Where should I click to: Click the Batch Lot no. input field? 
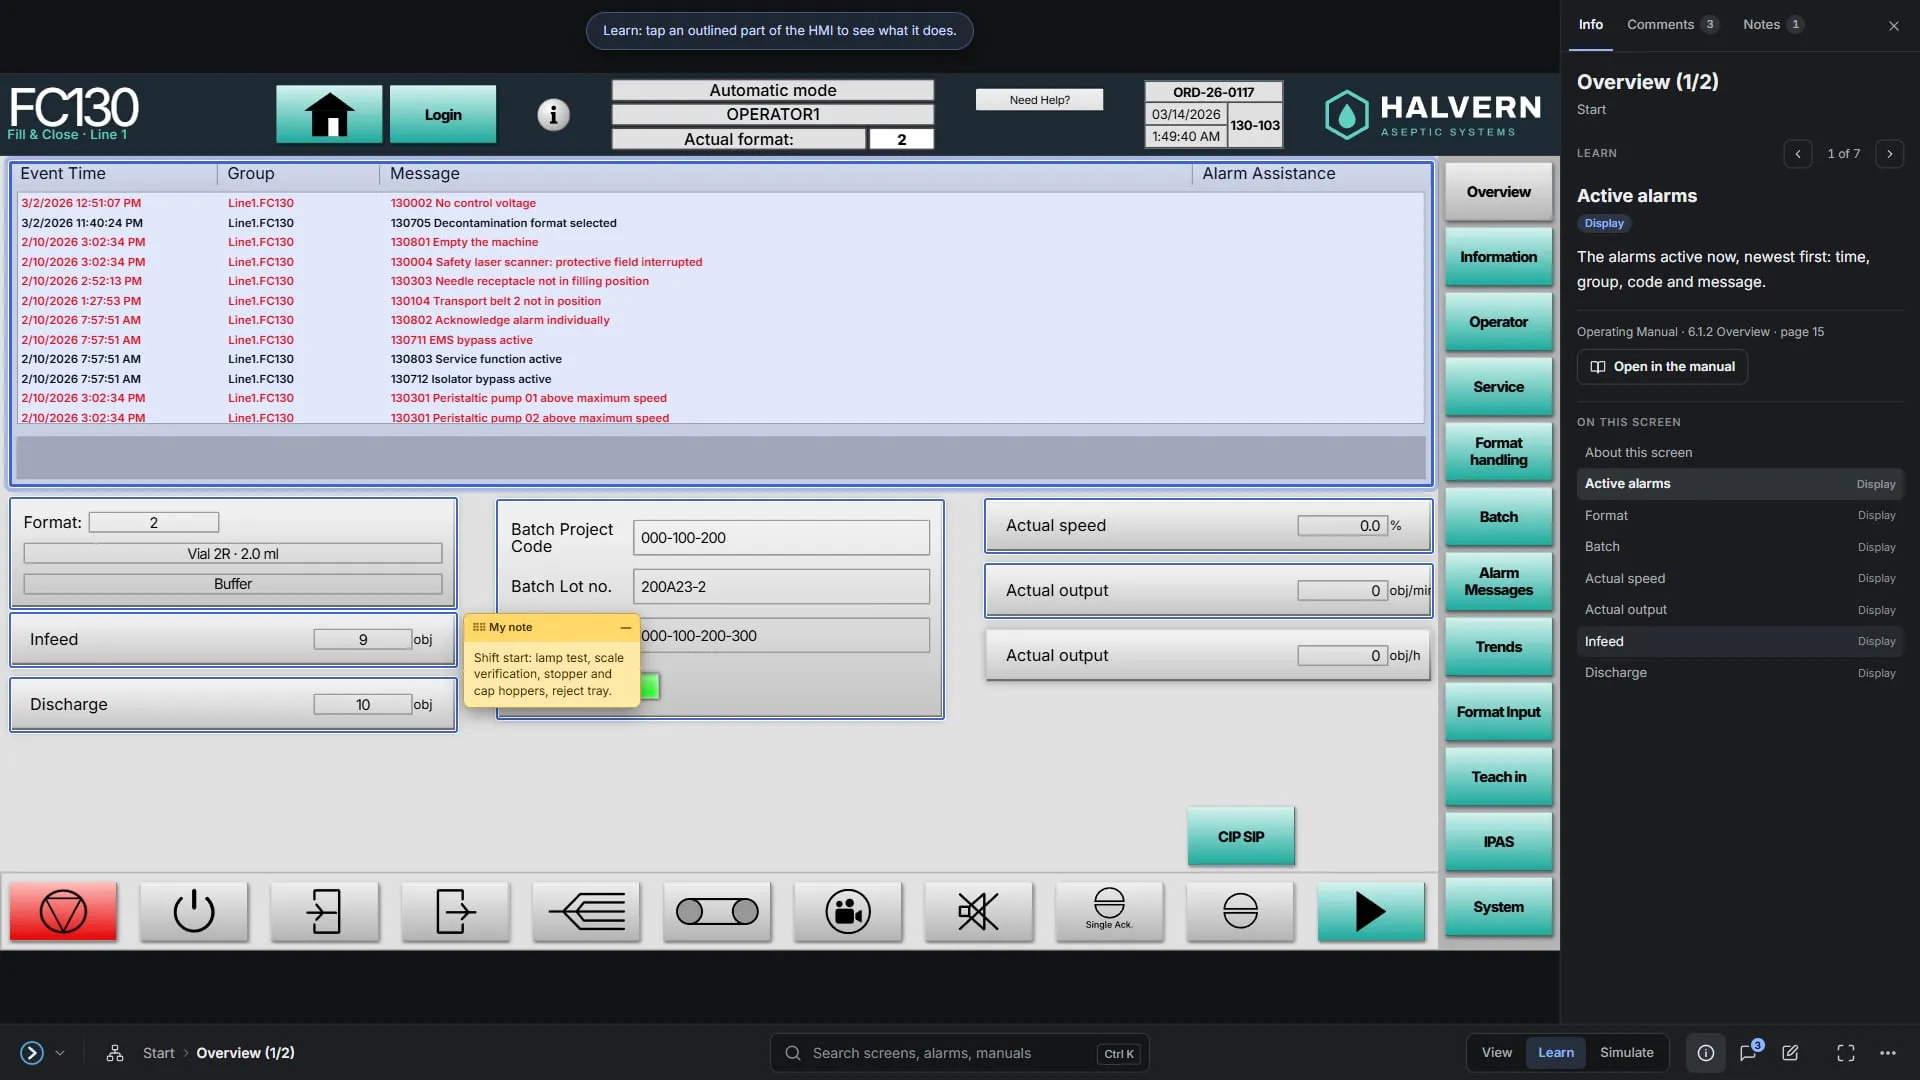coord(781,587)
